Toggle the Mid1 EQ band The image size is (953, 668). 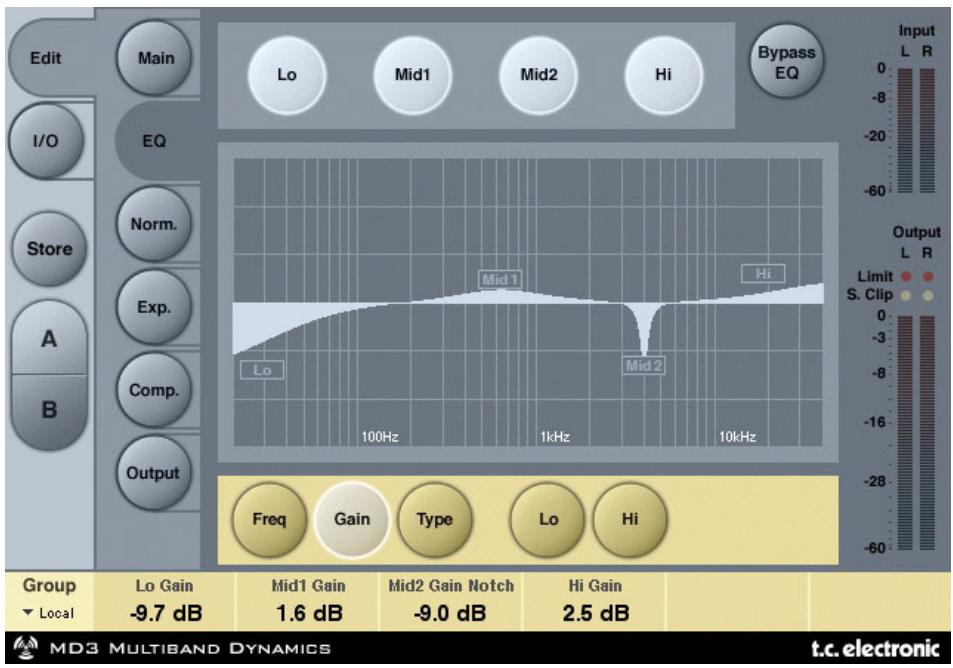click(x=413, y=75)
